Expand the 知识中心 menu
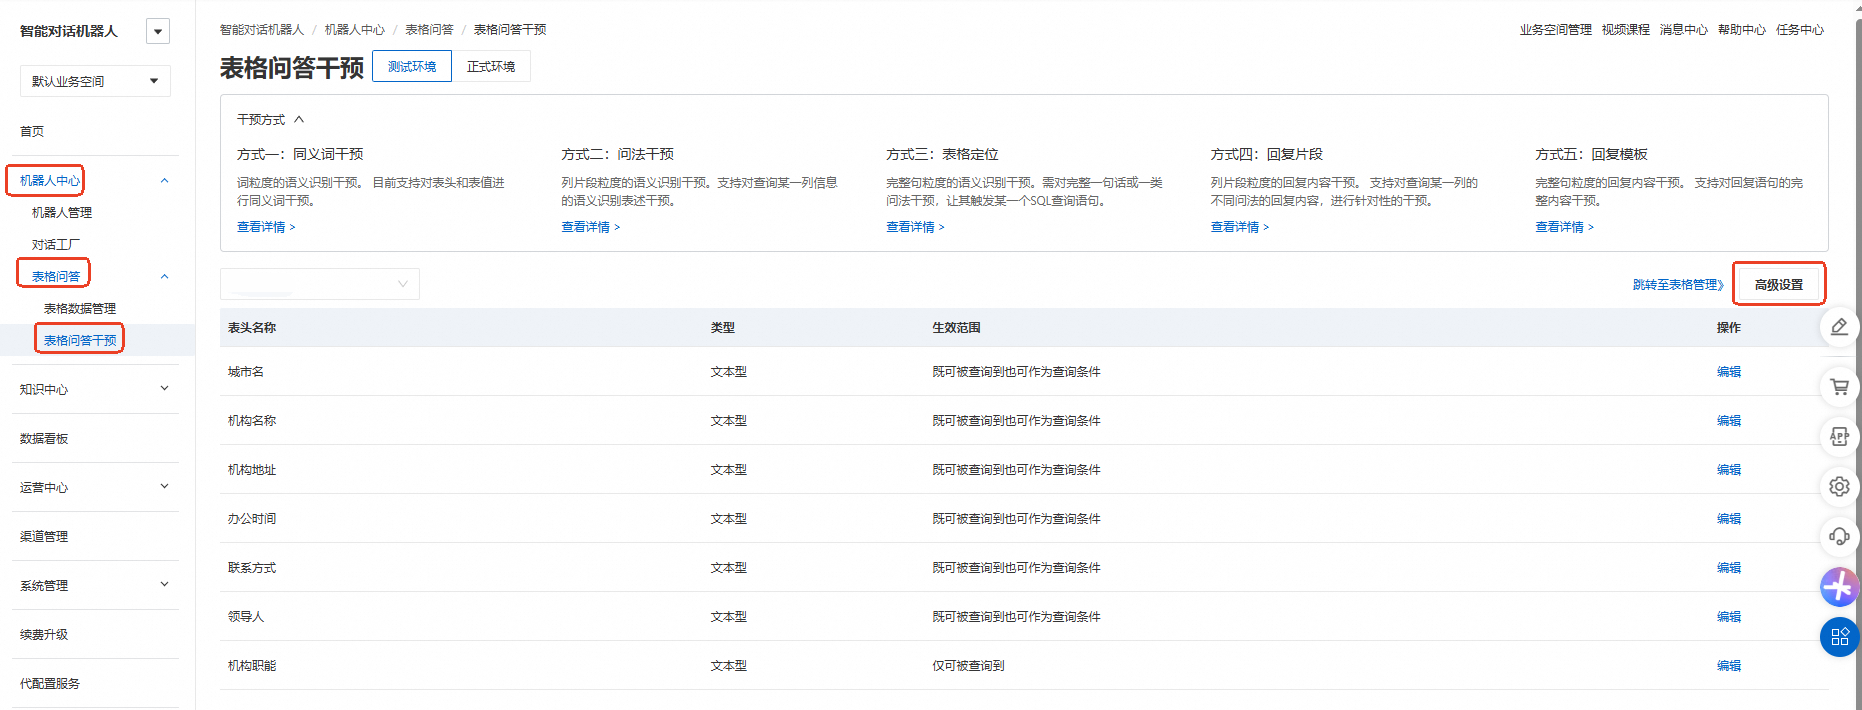Image resolution: width=1862 pixels, height=710 pixels. [95, 389]
